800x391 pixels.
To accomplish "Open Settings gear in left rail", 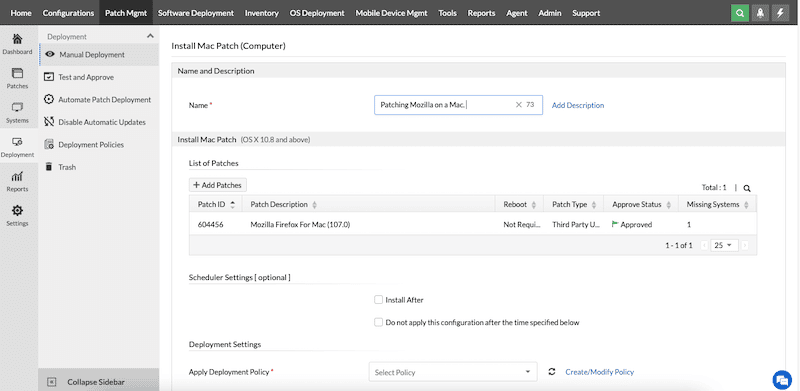I will coord(17,215).
